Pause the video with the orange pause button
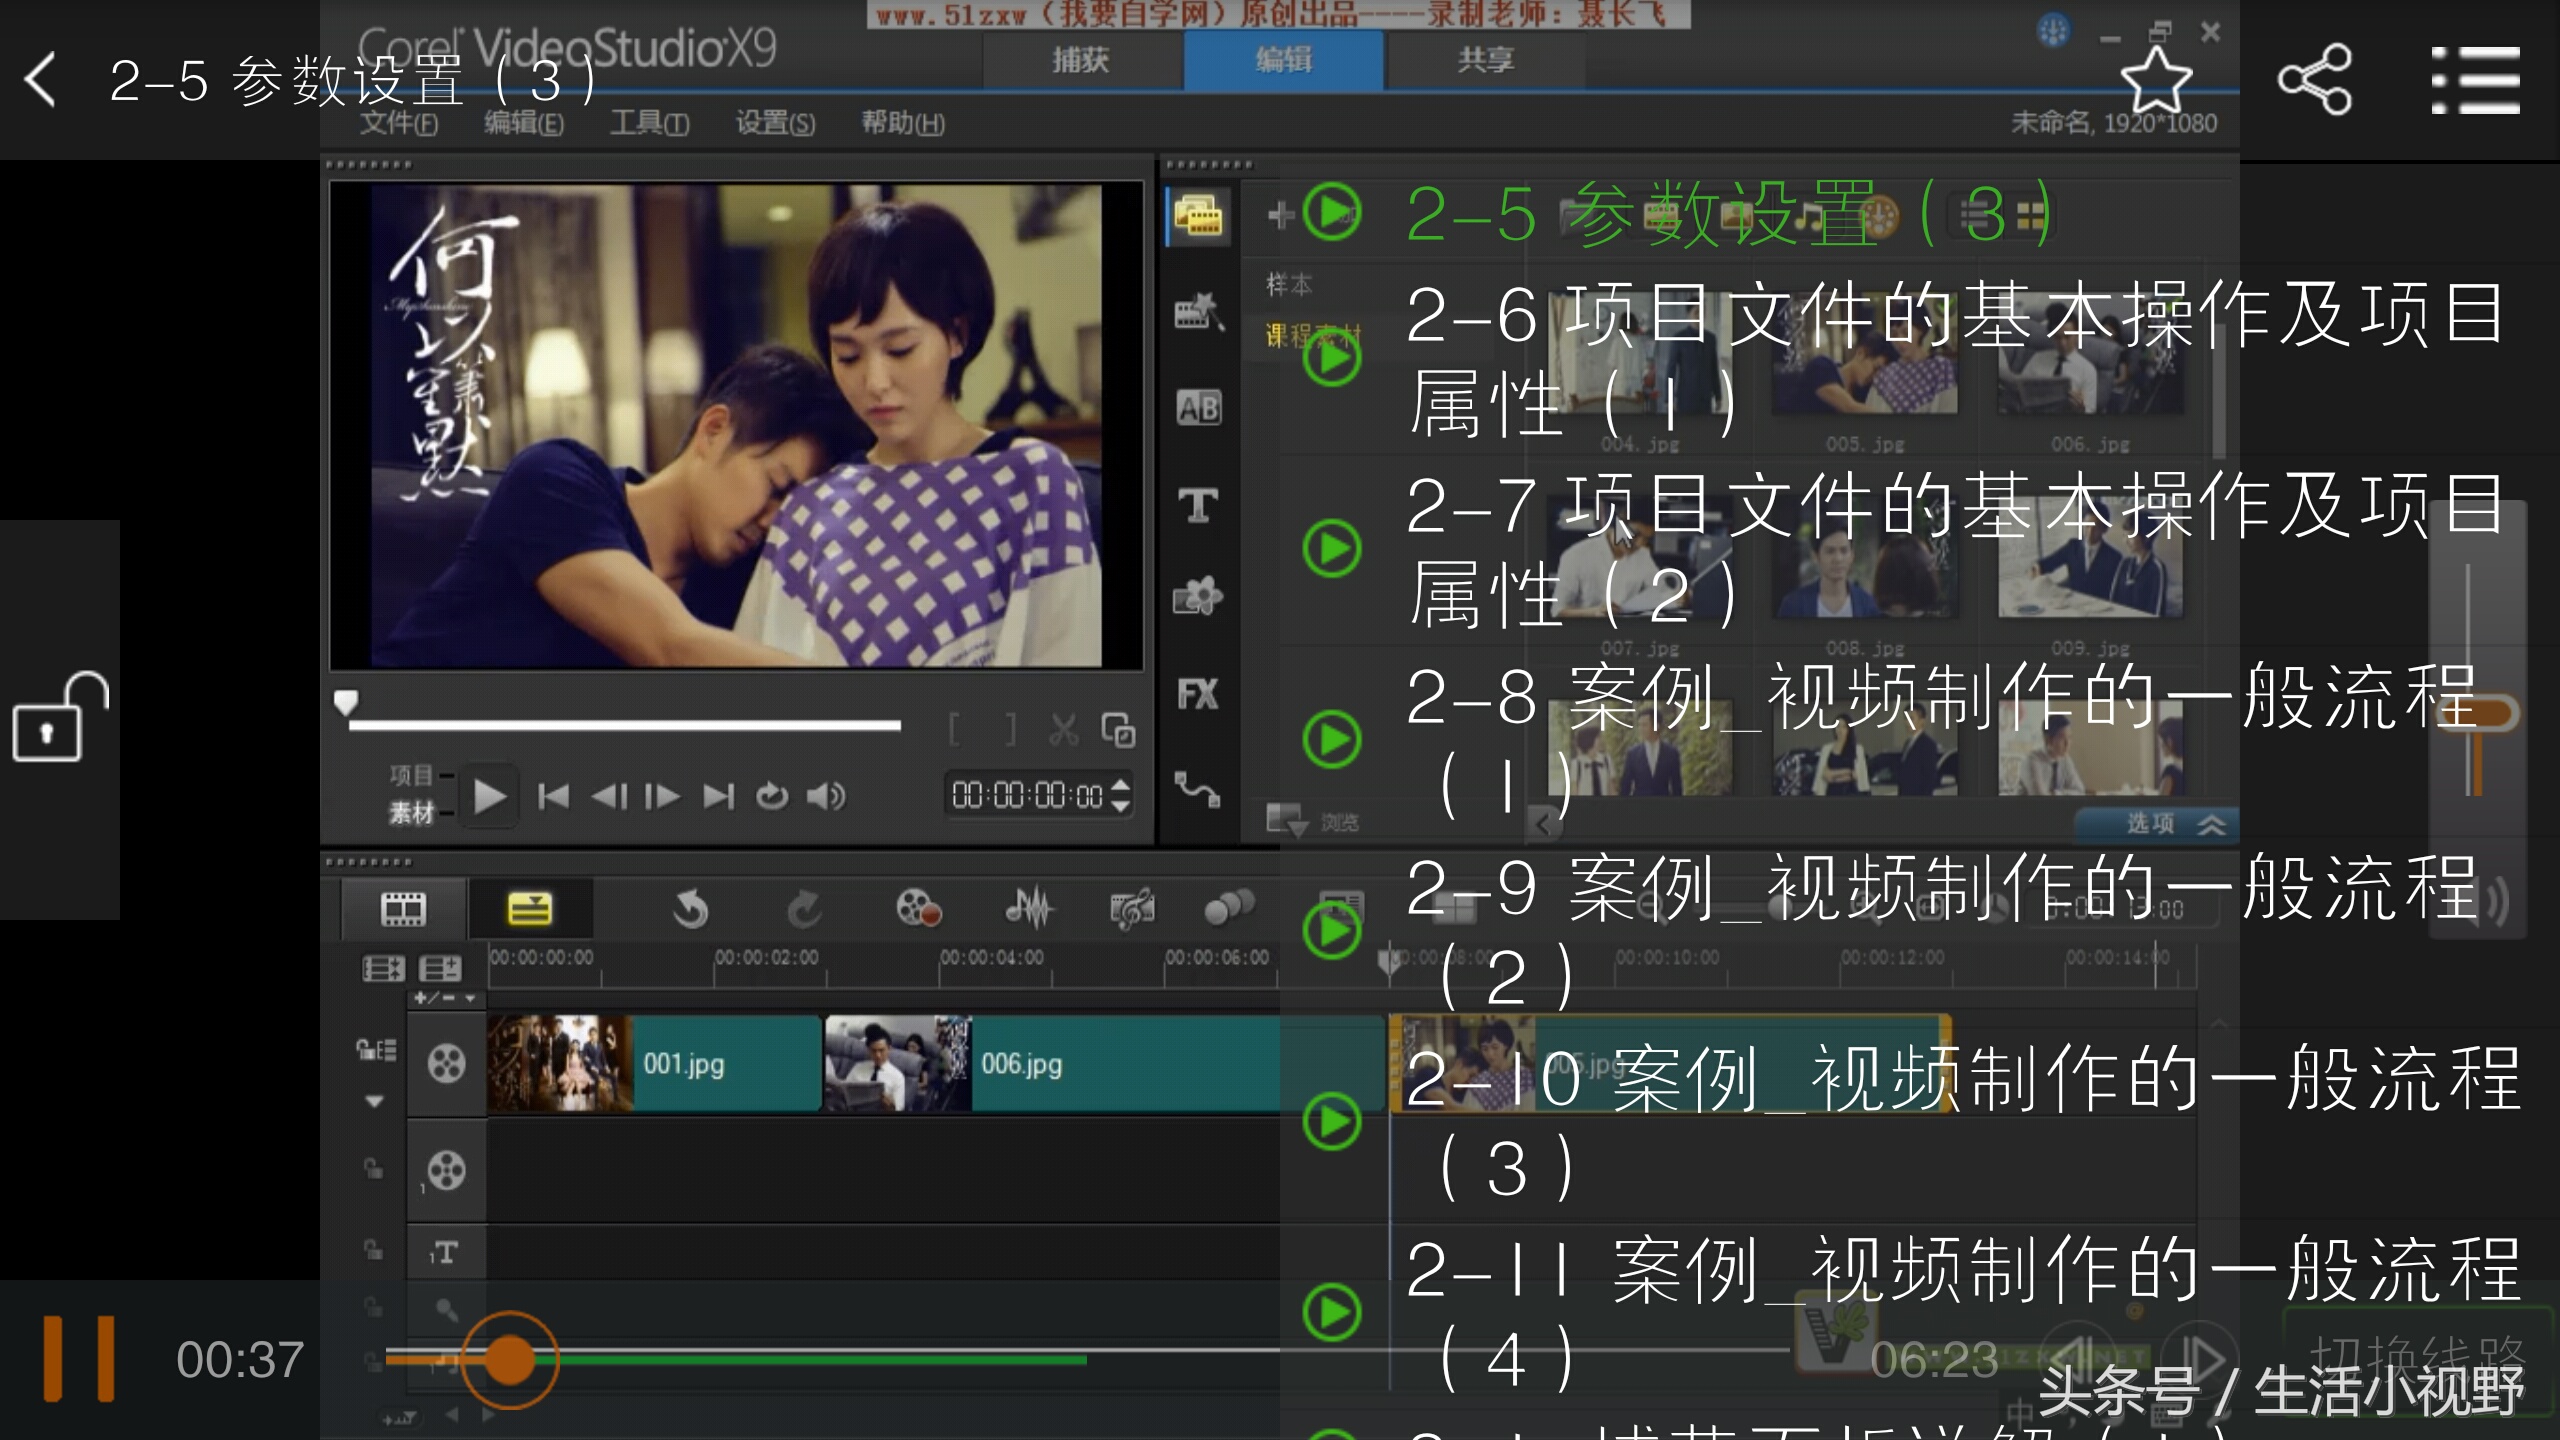This screenshot has height=1440, width=2560. 78,1358
